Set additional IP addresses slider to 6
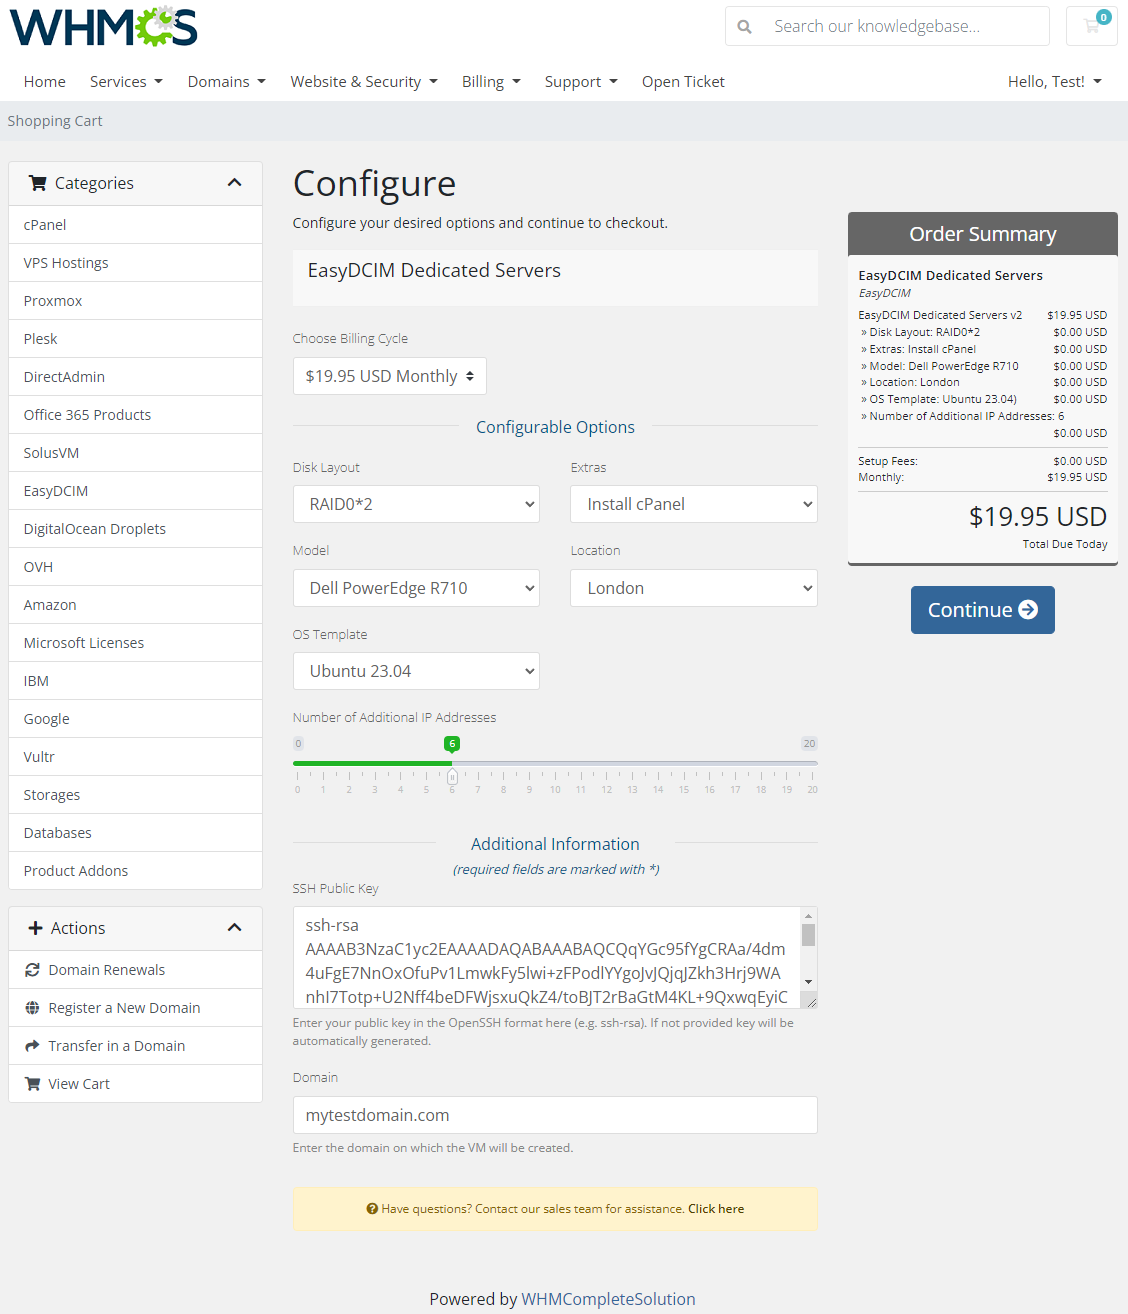 pos(452,776)
